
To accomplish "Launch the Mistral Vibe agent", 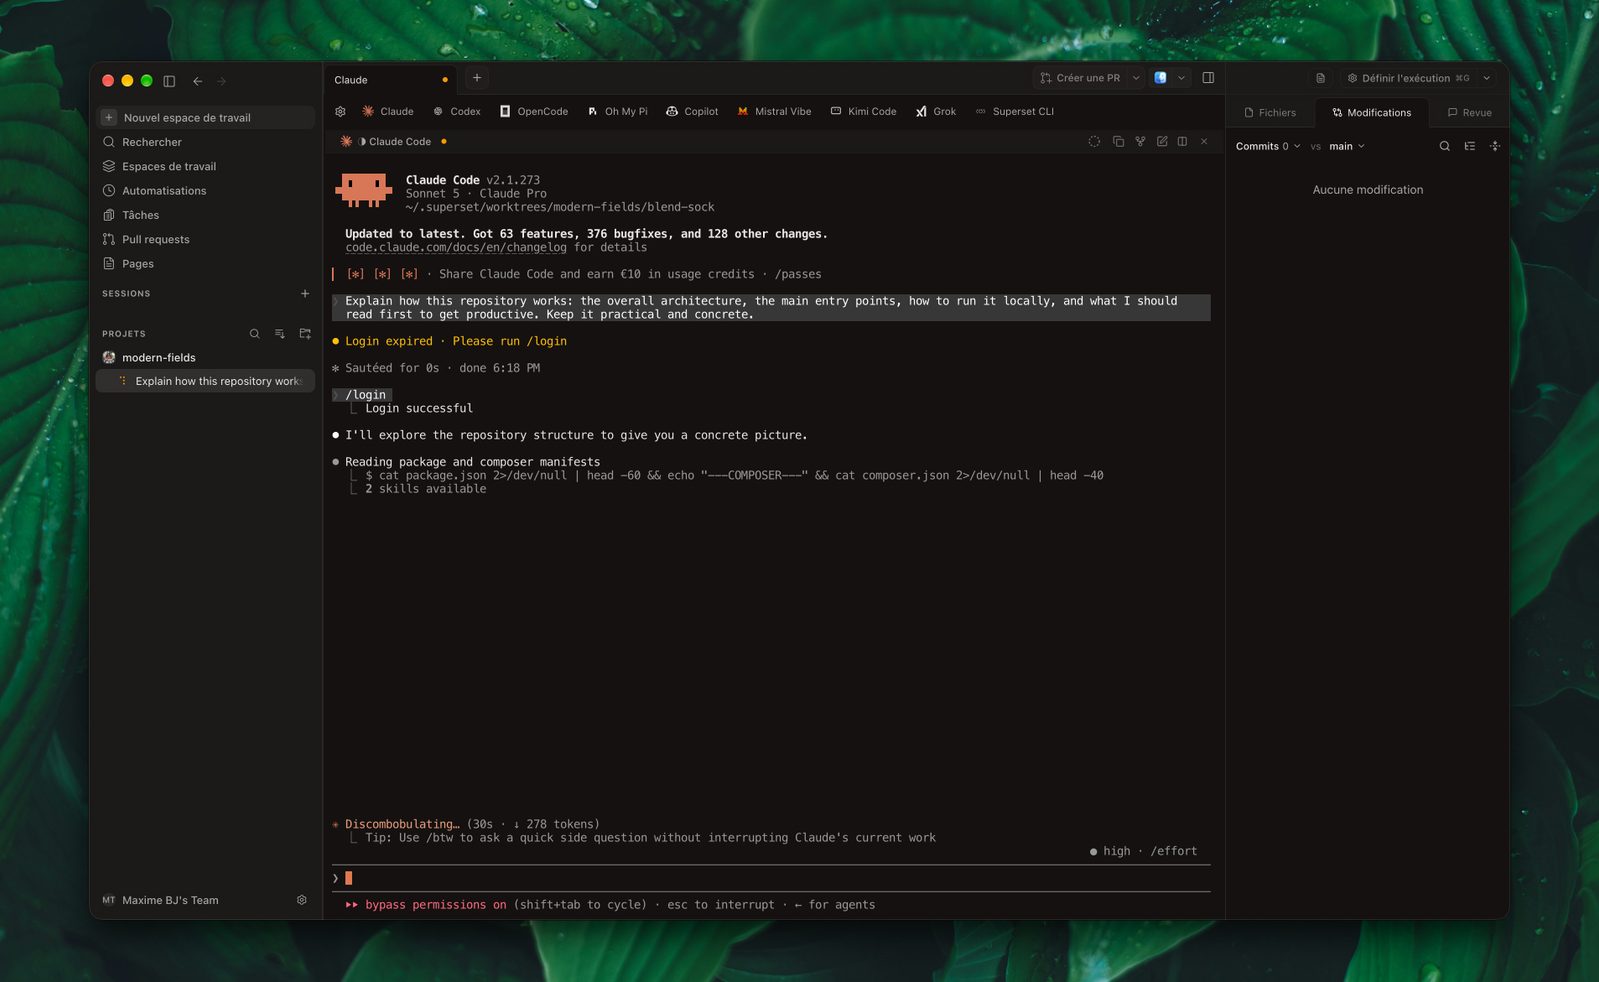I will 774,112.
